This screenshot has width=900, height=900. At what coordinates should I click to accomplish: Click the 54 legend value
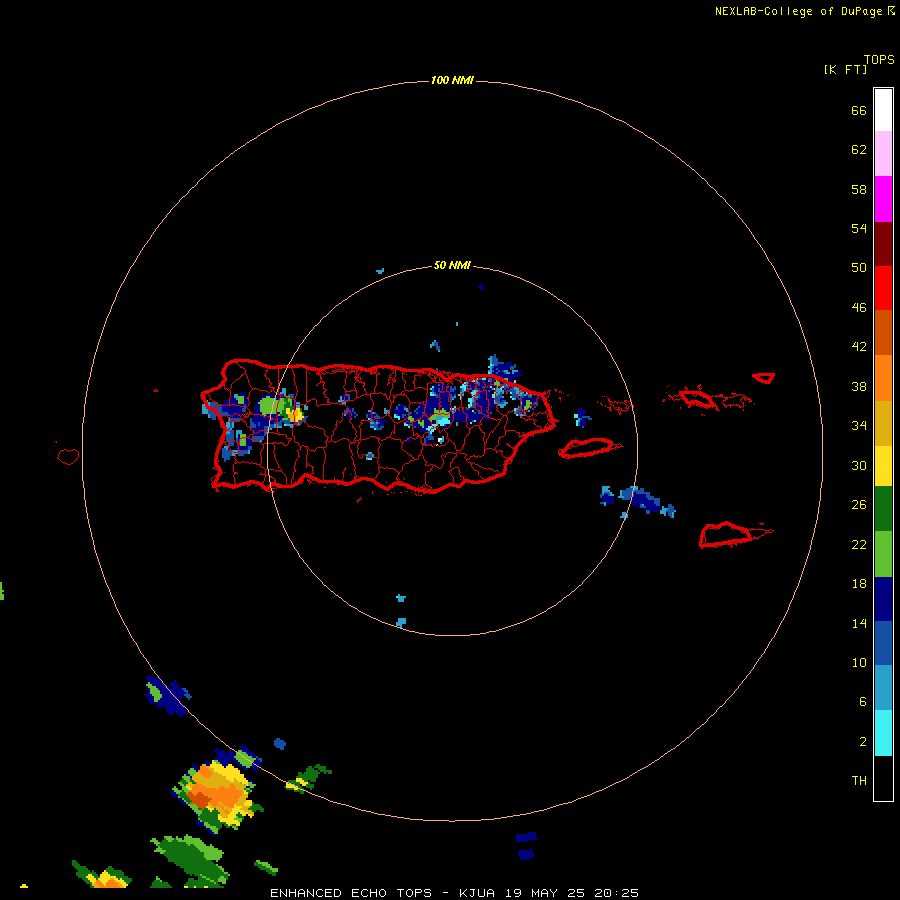pyautogui.click(x=859, y=228)
